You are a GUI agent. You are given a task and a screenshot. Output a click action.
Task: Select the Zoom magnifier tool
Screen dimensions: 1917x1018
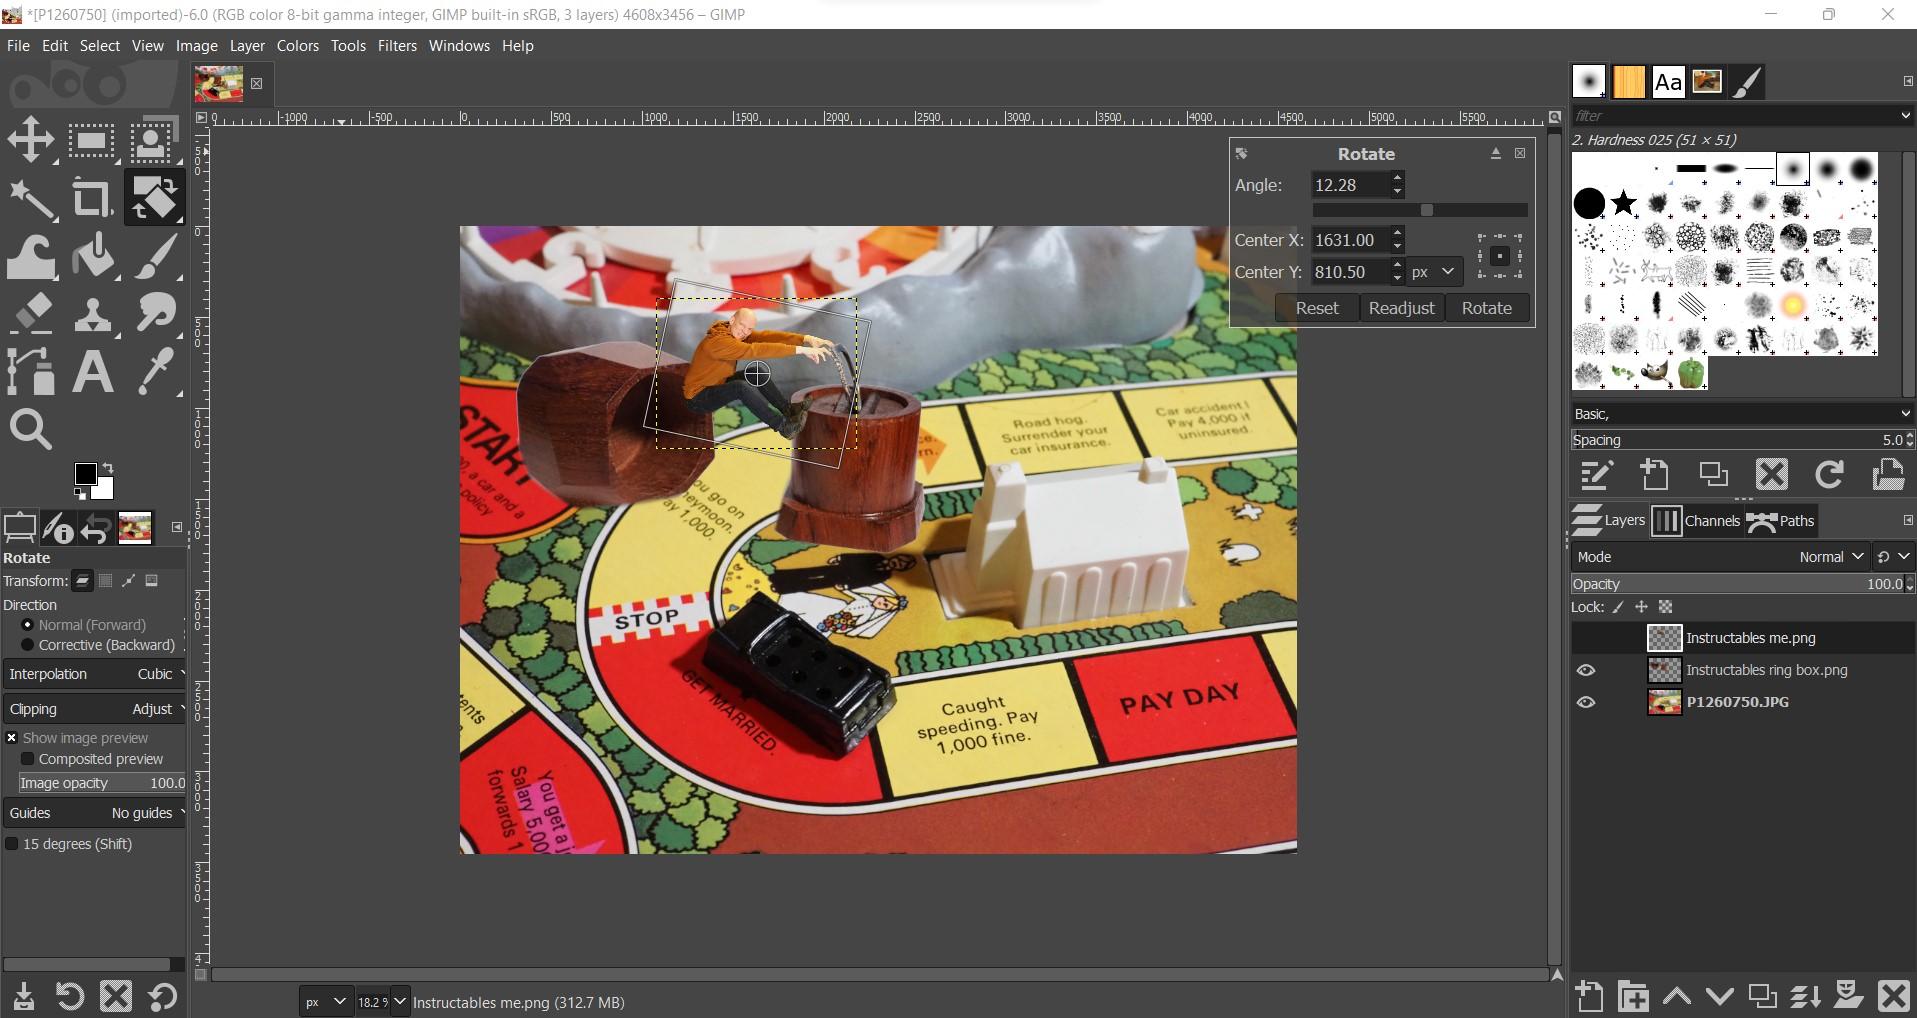pyautogui.click(x=31, y=430)
